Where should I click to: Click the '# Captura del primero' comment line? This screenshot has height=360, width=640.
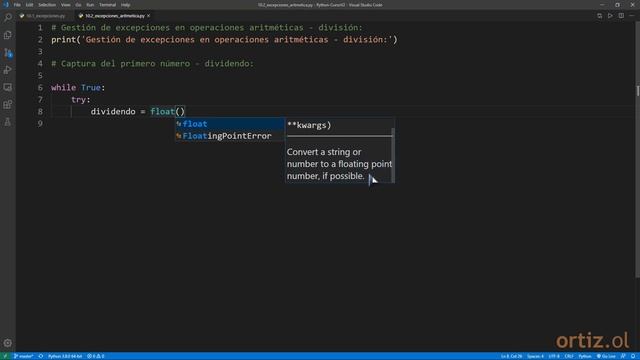(x=152, y=64)
